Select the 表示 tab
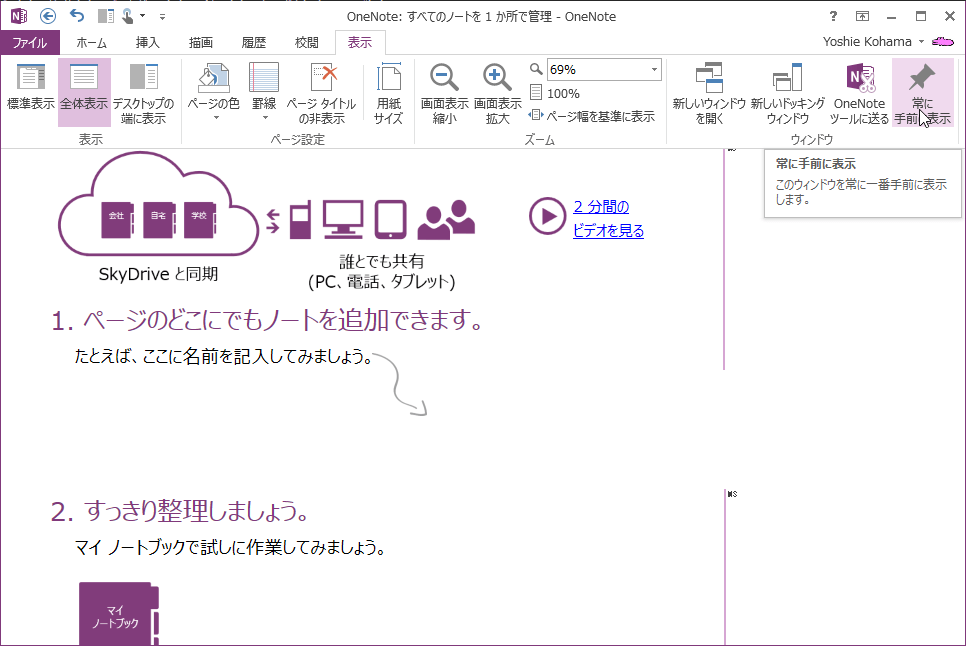 pos(360,42)
